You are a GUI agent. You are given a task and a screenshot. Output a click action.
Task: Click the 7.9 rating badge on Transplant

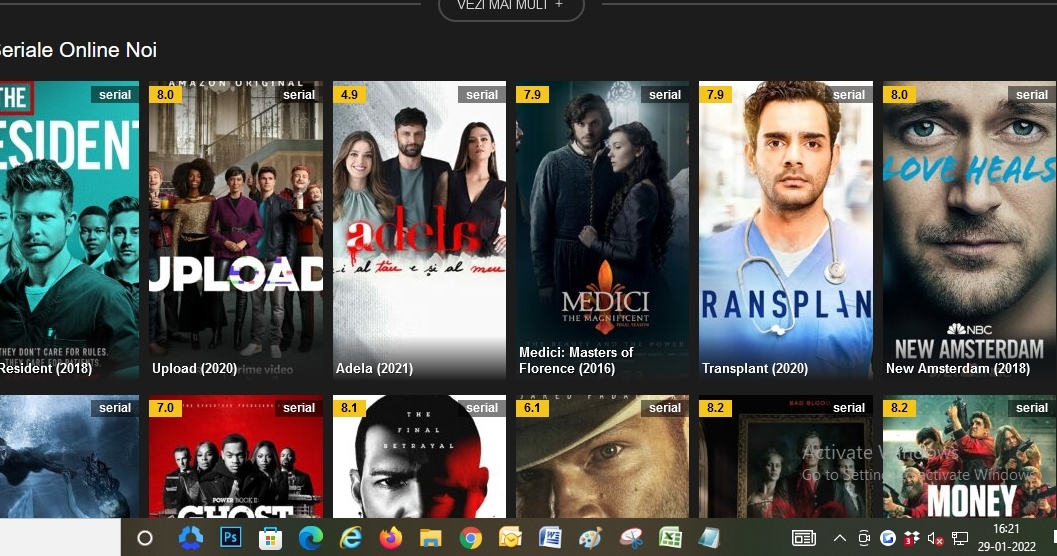tap(716, 94)
